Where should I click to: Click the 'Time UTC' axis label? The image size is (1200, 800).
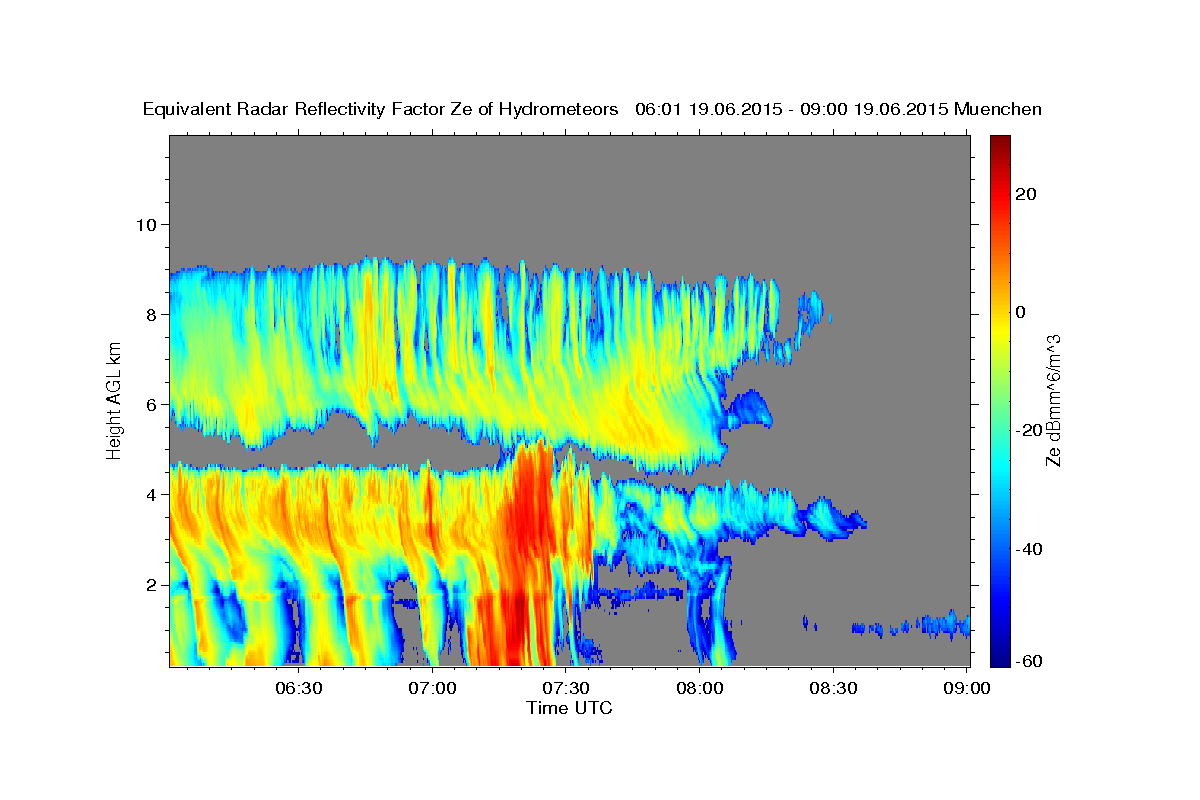569,708
